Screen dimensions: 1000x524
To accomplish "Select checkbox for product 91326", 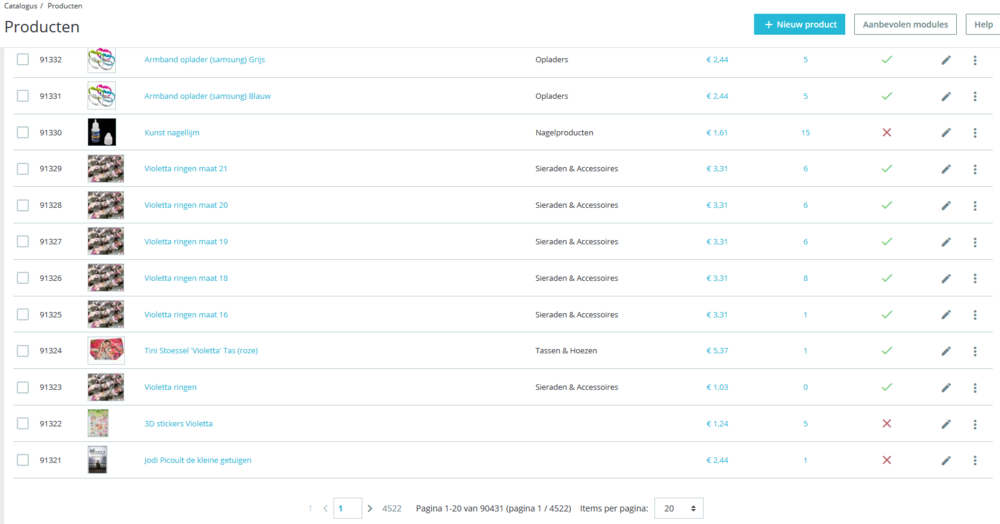I will click(x=23, y=277).
